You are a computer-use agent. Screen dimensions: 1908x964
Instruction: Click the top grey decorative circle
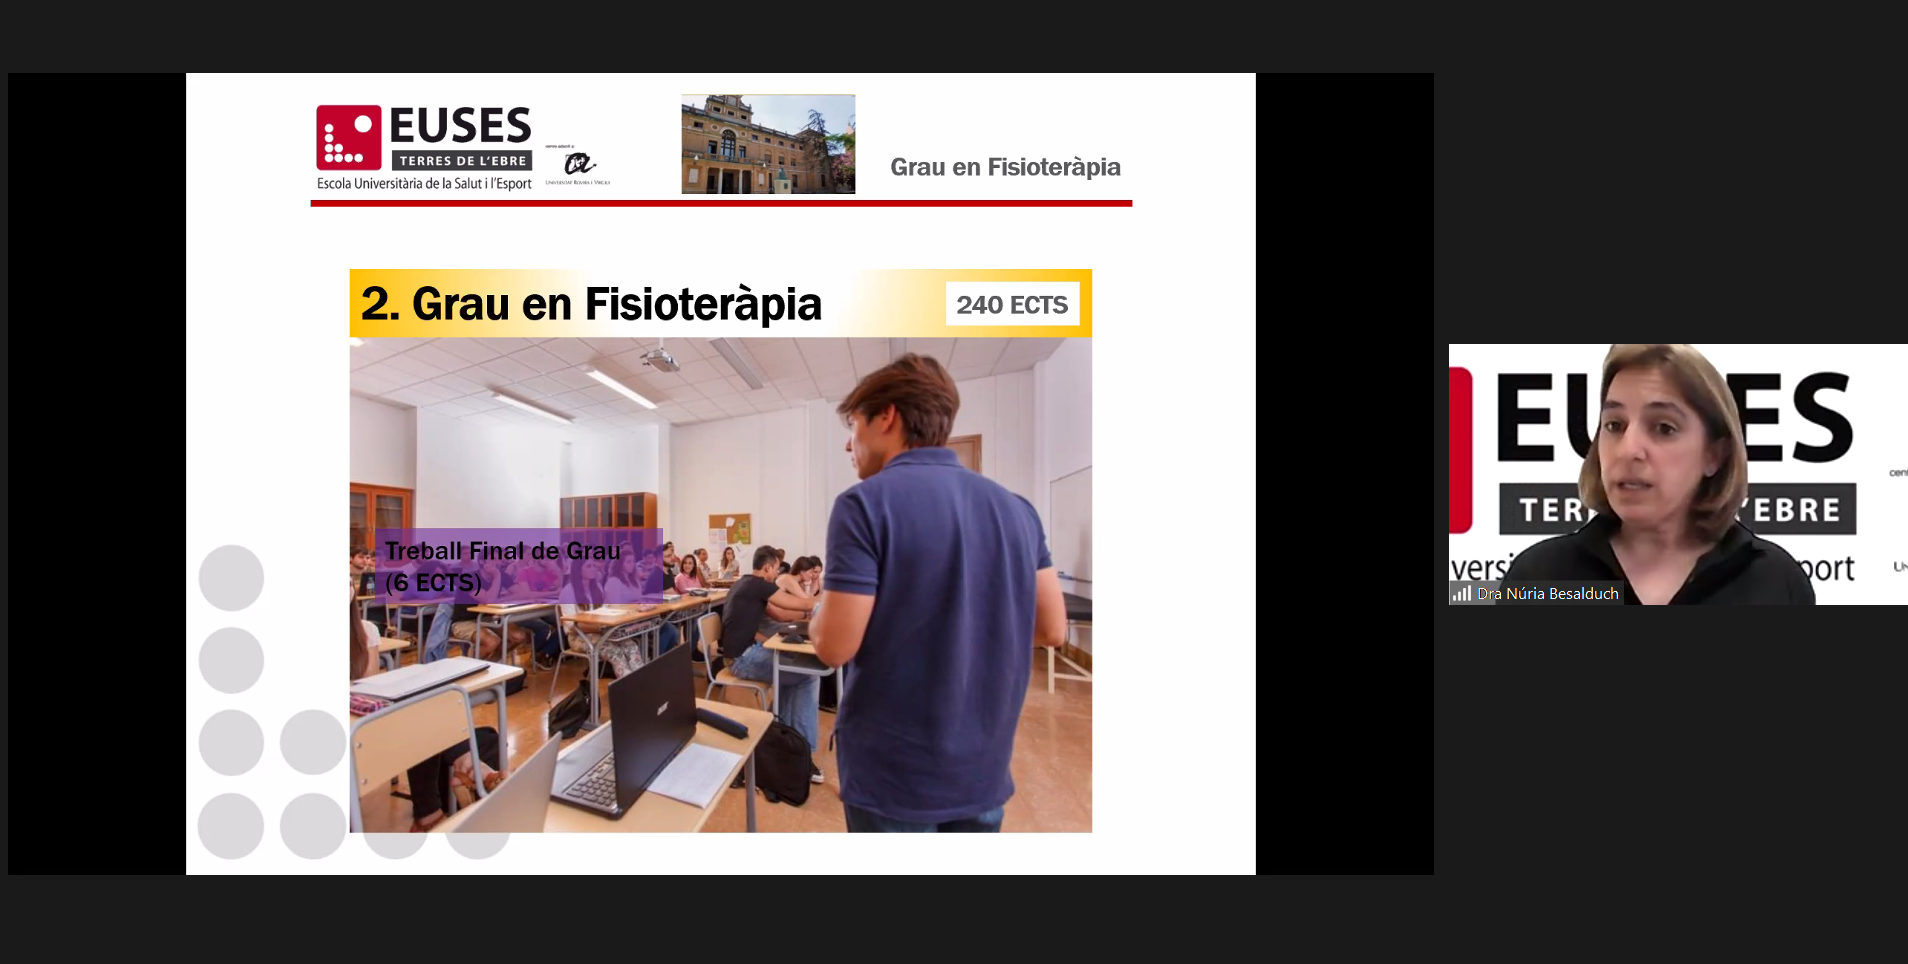pos(231,578)
